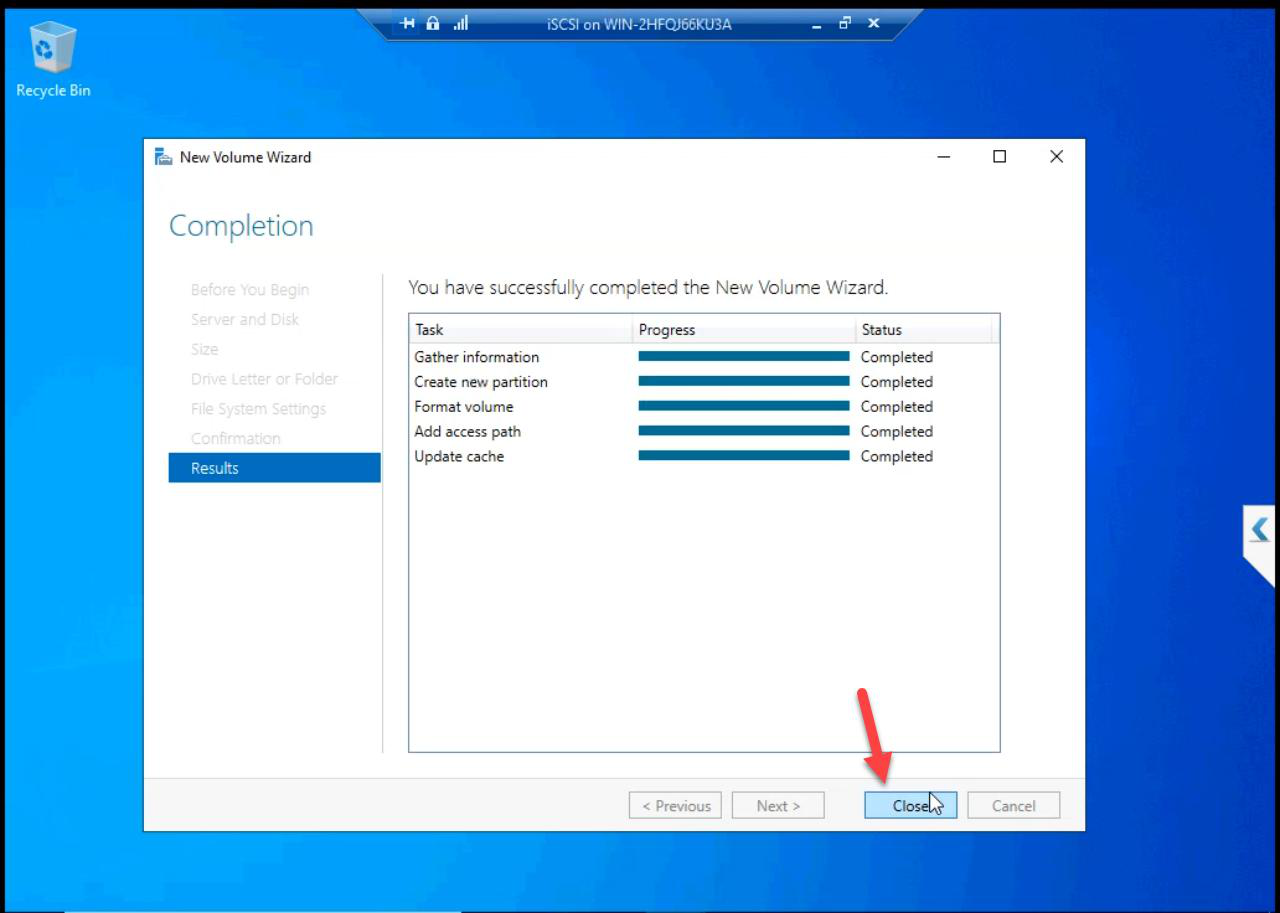Maximize the New Volume Wizard window
Image resolution: width=1280 pixels, height=913 pixels.
tap(999, 157)
